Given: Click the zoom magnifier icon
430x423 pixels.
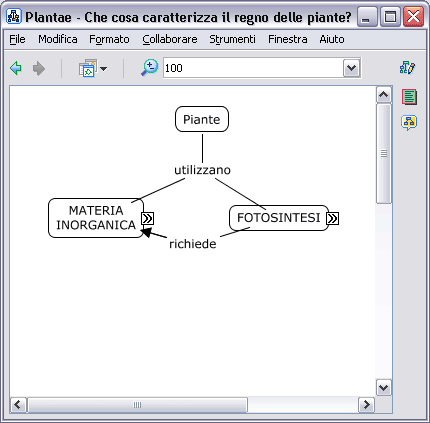Looking at the screenshot, I should coord(149,68).
